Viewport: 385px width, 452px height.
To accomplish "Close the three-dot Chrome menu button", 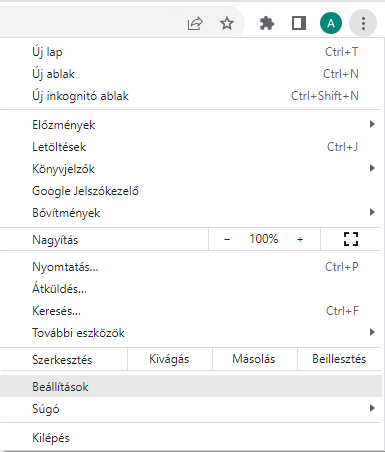I will [x=363, y=23].
